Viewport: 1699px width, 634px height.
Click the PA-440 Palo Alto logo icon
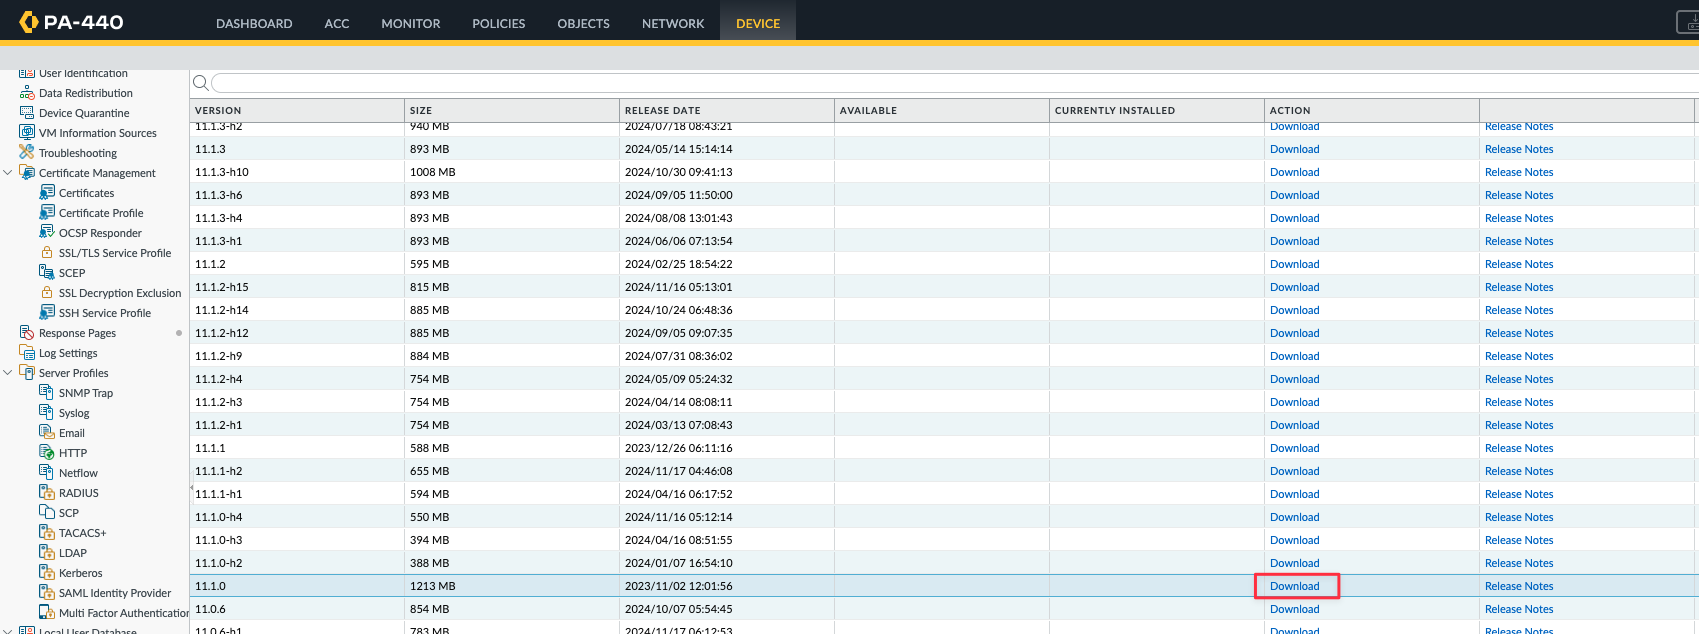click(28, 21)
